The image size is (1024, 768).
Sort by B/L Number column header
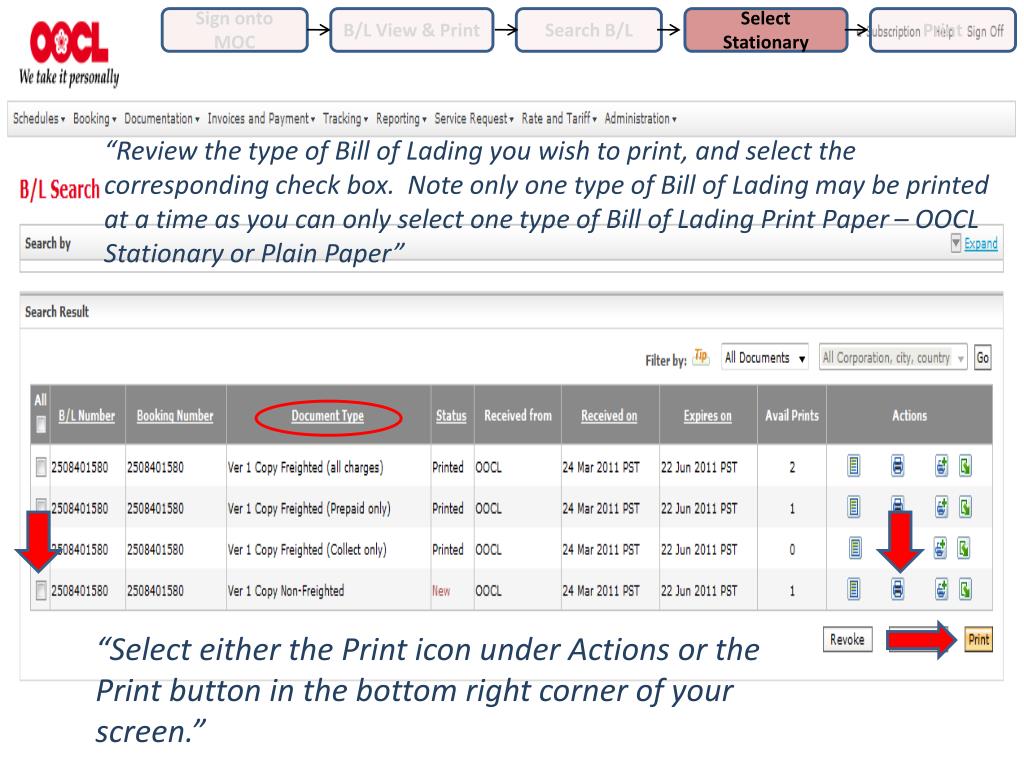[86, 415]
